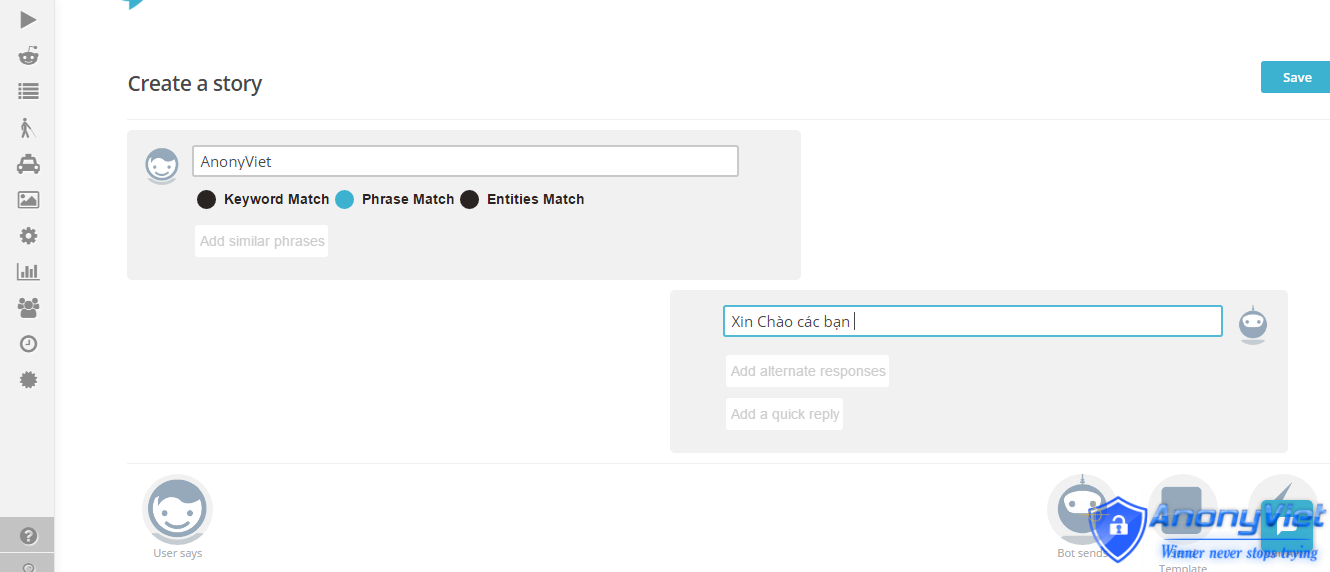1330x572 pixels.
Task: Select the walking person sidebar icon
Action: tap(28, 127)
